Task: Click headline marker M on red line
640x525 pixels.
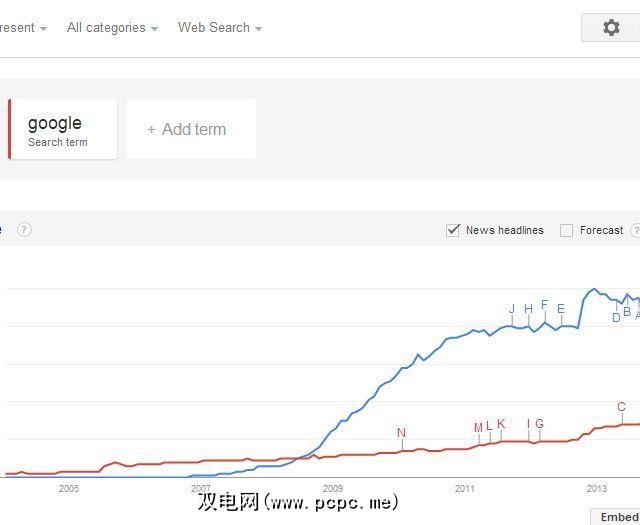Action: 478,428
